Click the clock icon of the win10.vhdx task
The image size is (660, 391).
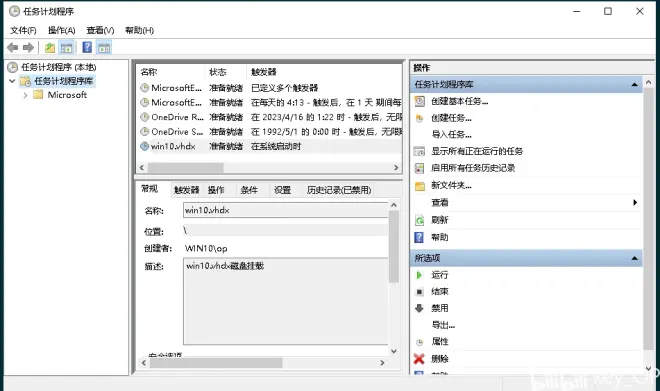pos(144,146)
